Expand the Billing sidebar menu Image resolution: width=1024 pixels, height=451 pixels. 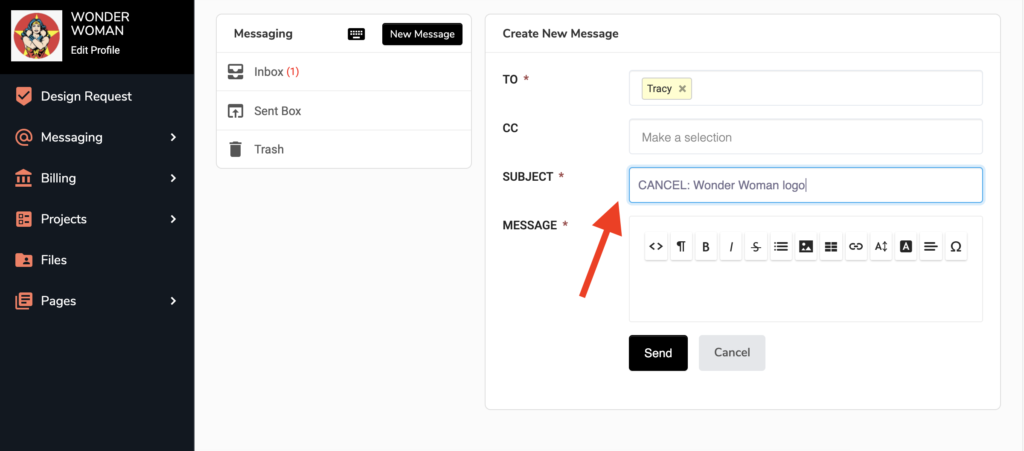tap(173, 178)
